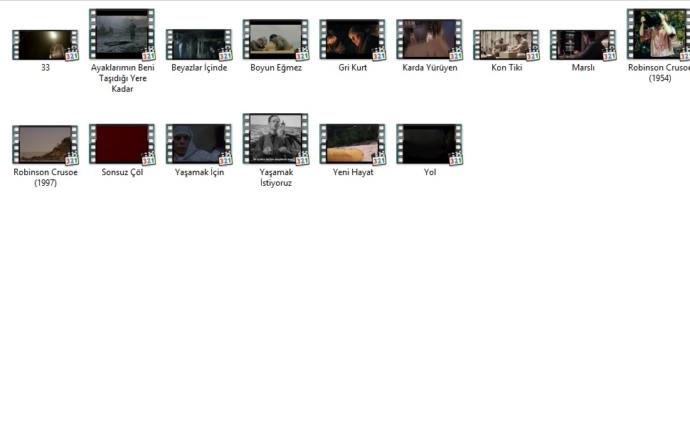Click the "Robinson Crusoe (1954)" file name
Viewport: 690px width, 432px height.
click(659, 73)
